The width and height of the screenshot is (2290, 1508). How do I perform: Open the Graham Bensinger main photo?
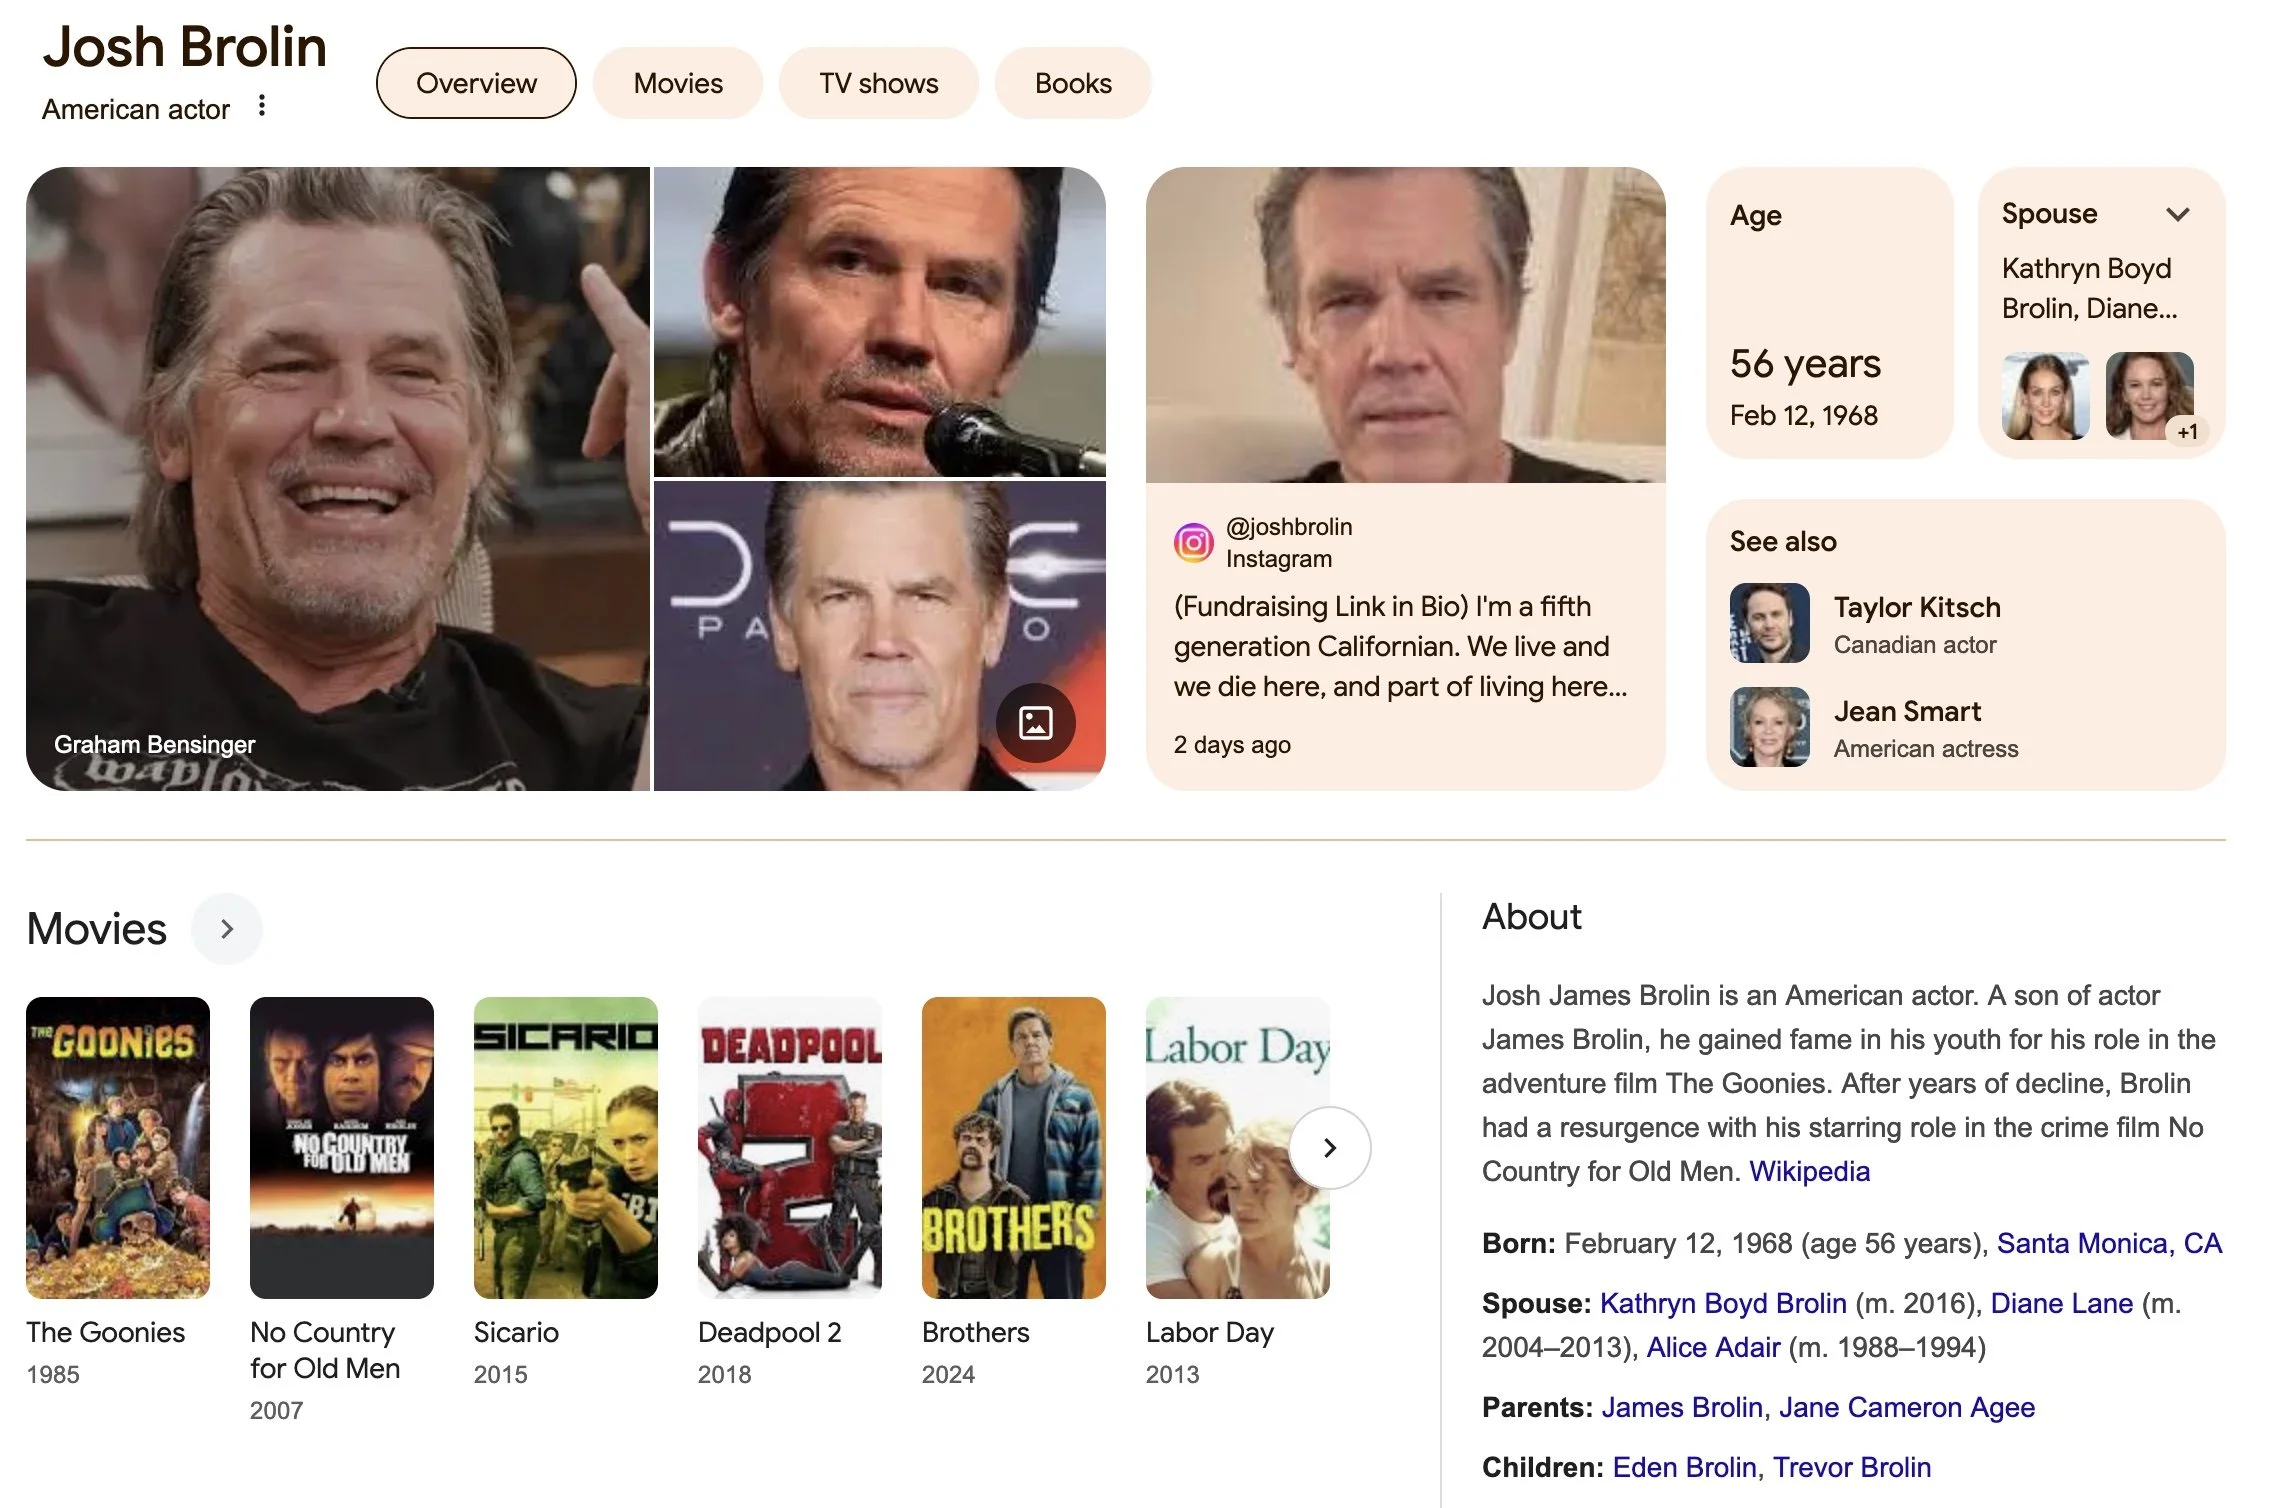tap(338, 478)
